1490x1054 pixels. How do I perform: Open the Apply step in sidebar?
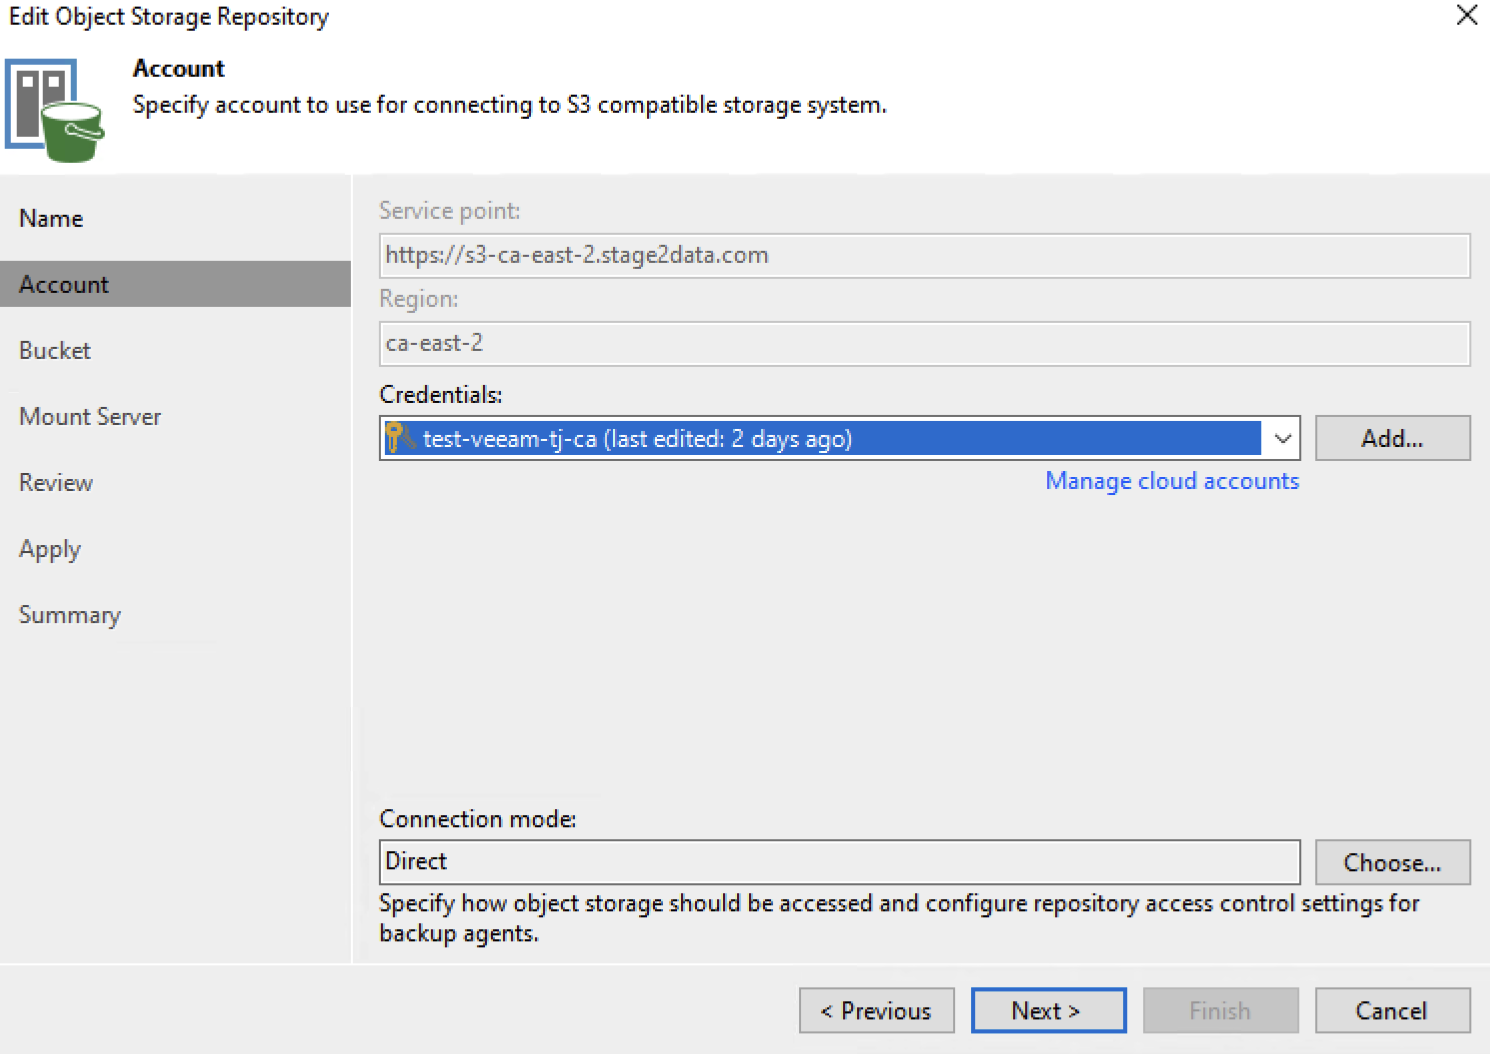50,549
